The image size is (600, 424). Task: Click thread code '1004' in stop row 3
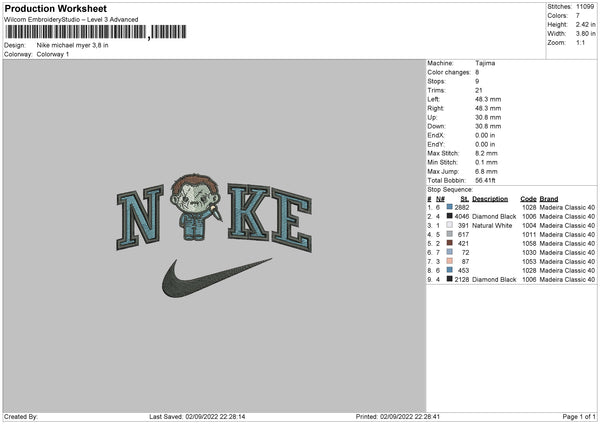tap(529, 225)
